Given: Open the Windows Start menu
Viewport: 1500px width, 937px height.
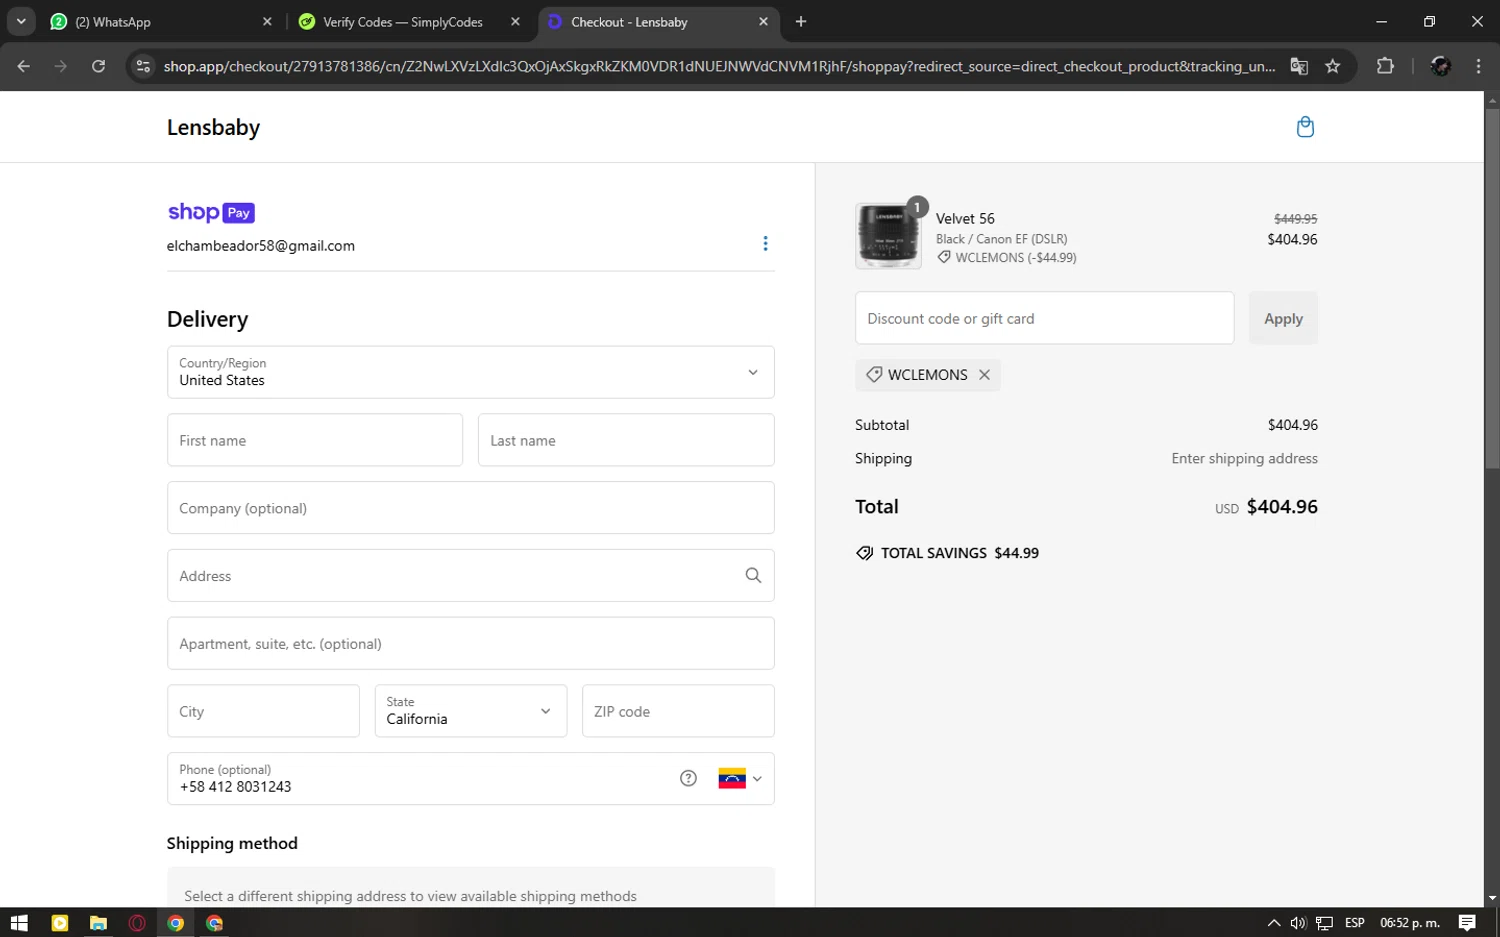Looking at the screenshot, I should (x=19, y=923).
